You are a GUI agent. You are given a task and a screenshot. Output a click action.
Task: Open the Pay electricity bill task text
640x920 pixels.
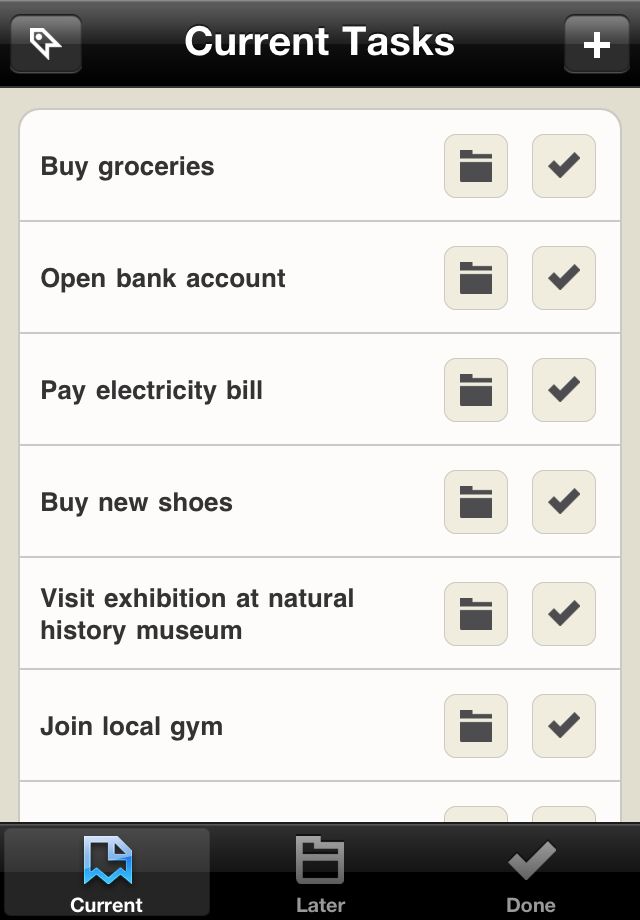pyautogui.click(x=151, y=391)
